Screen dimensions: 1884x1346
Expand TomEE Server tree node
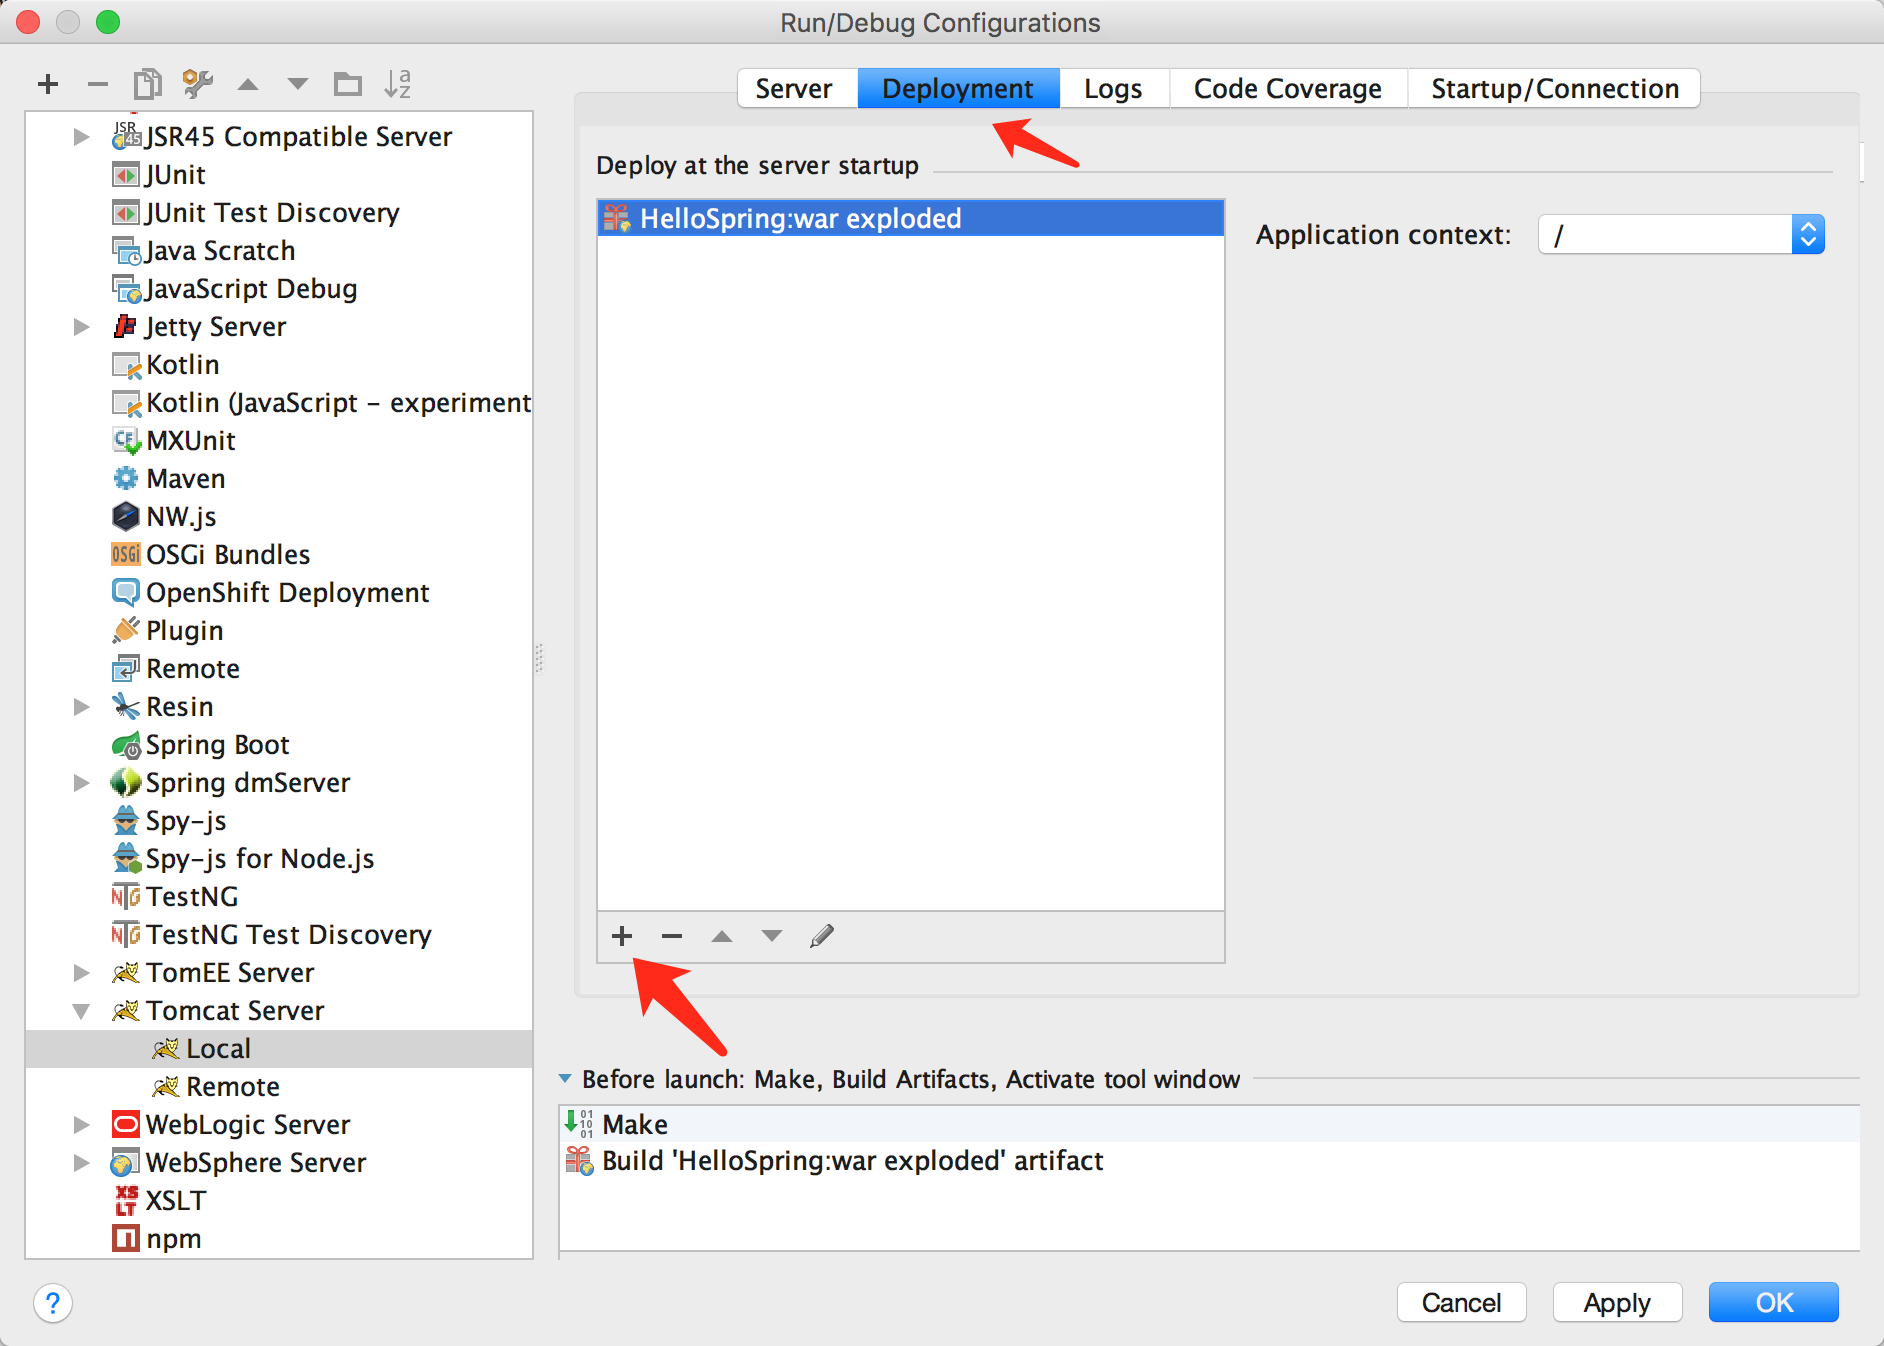pyautogui.click(x=81, y=972)
